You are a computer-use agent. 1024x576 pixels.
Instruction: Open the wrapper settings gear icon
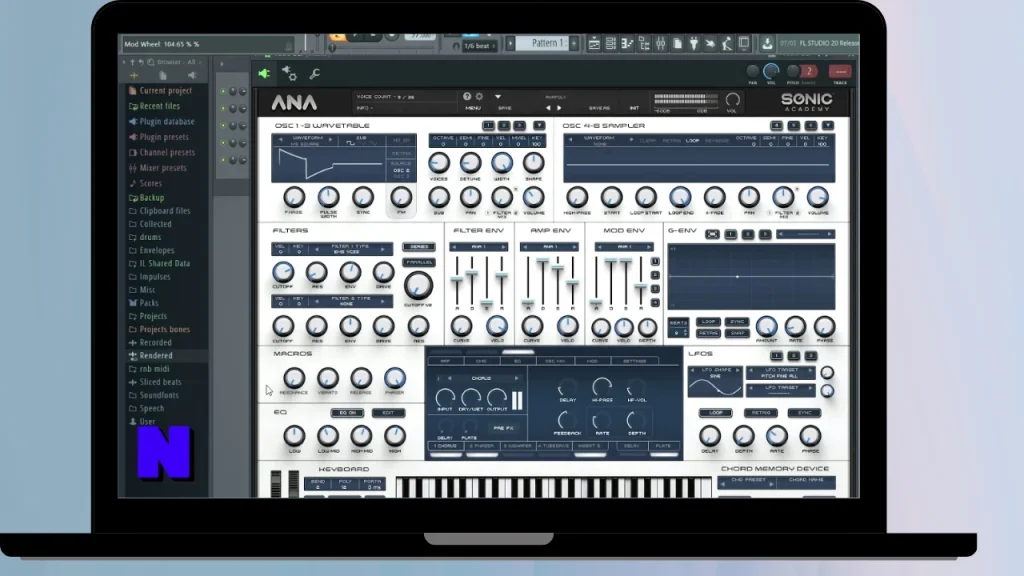click(x=289, y=74)
